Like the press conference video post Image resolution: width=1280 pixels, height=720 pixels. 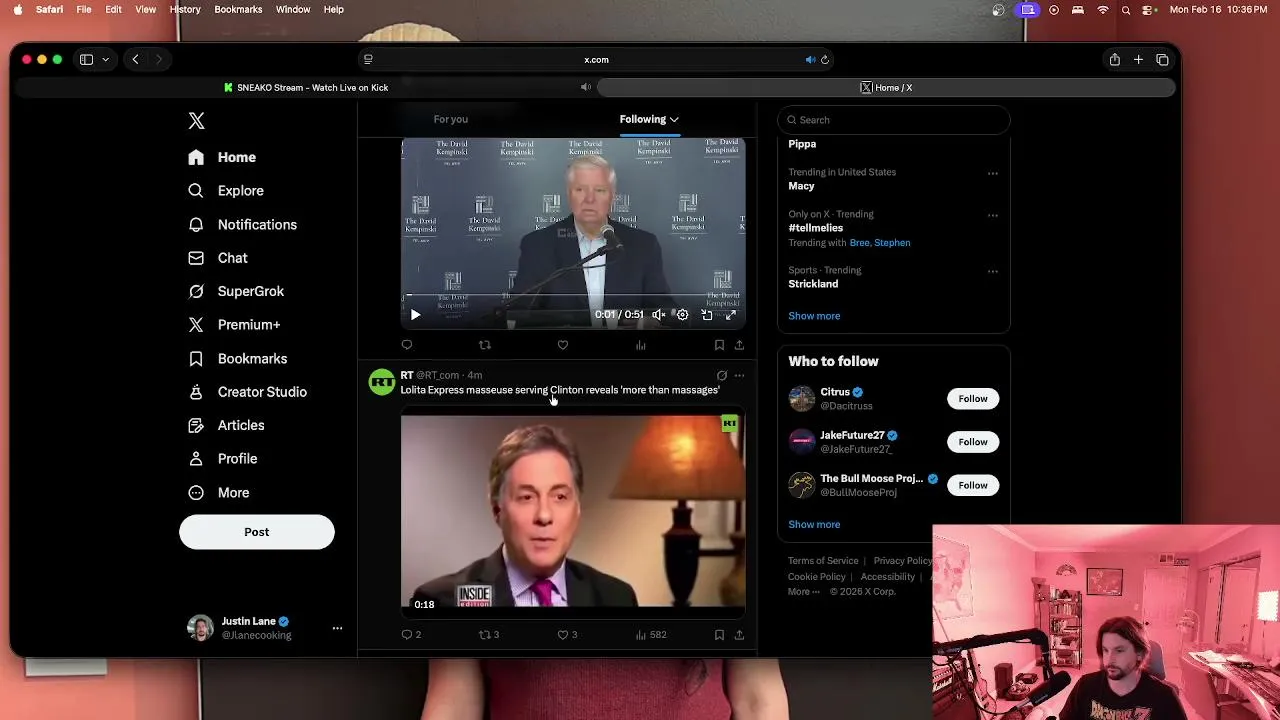pyautogui.click(x=563, y=345)
